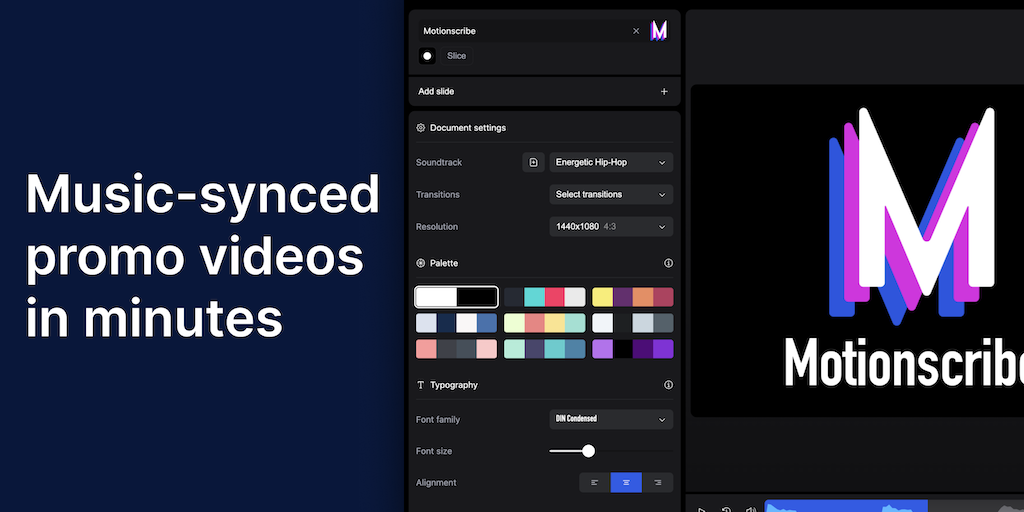Click the Typography info icon
Screen dimensions: 1024x512
coord(668,385)
